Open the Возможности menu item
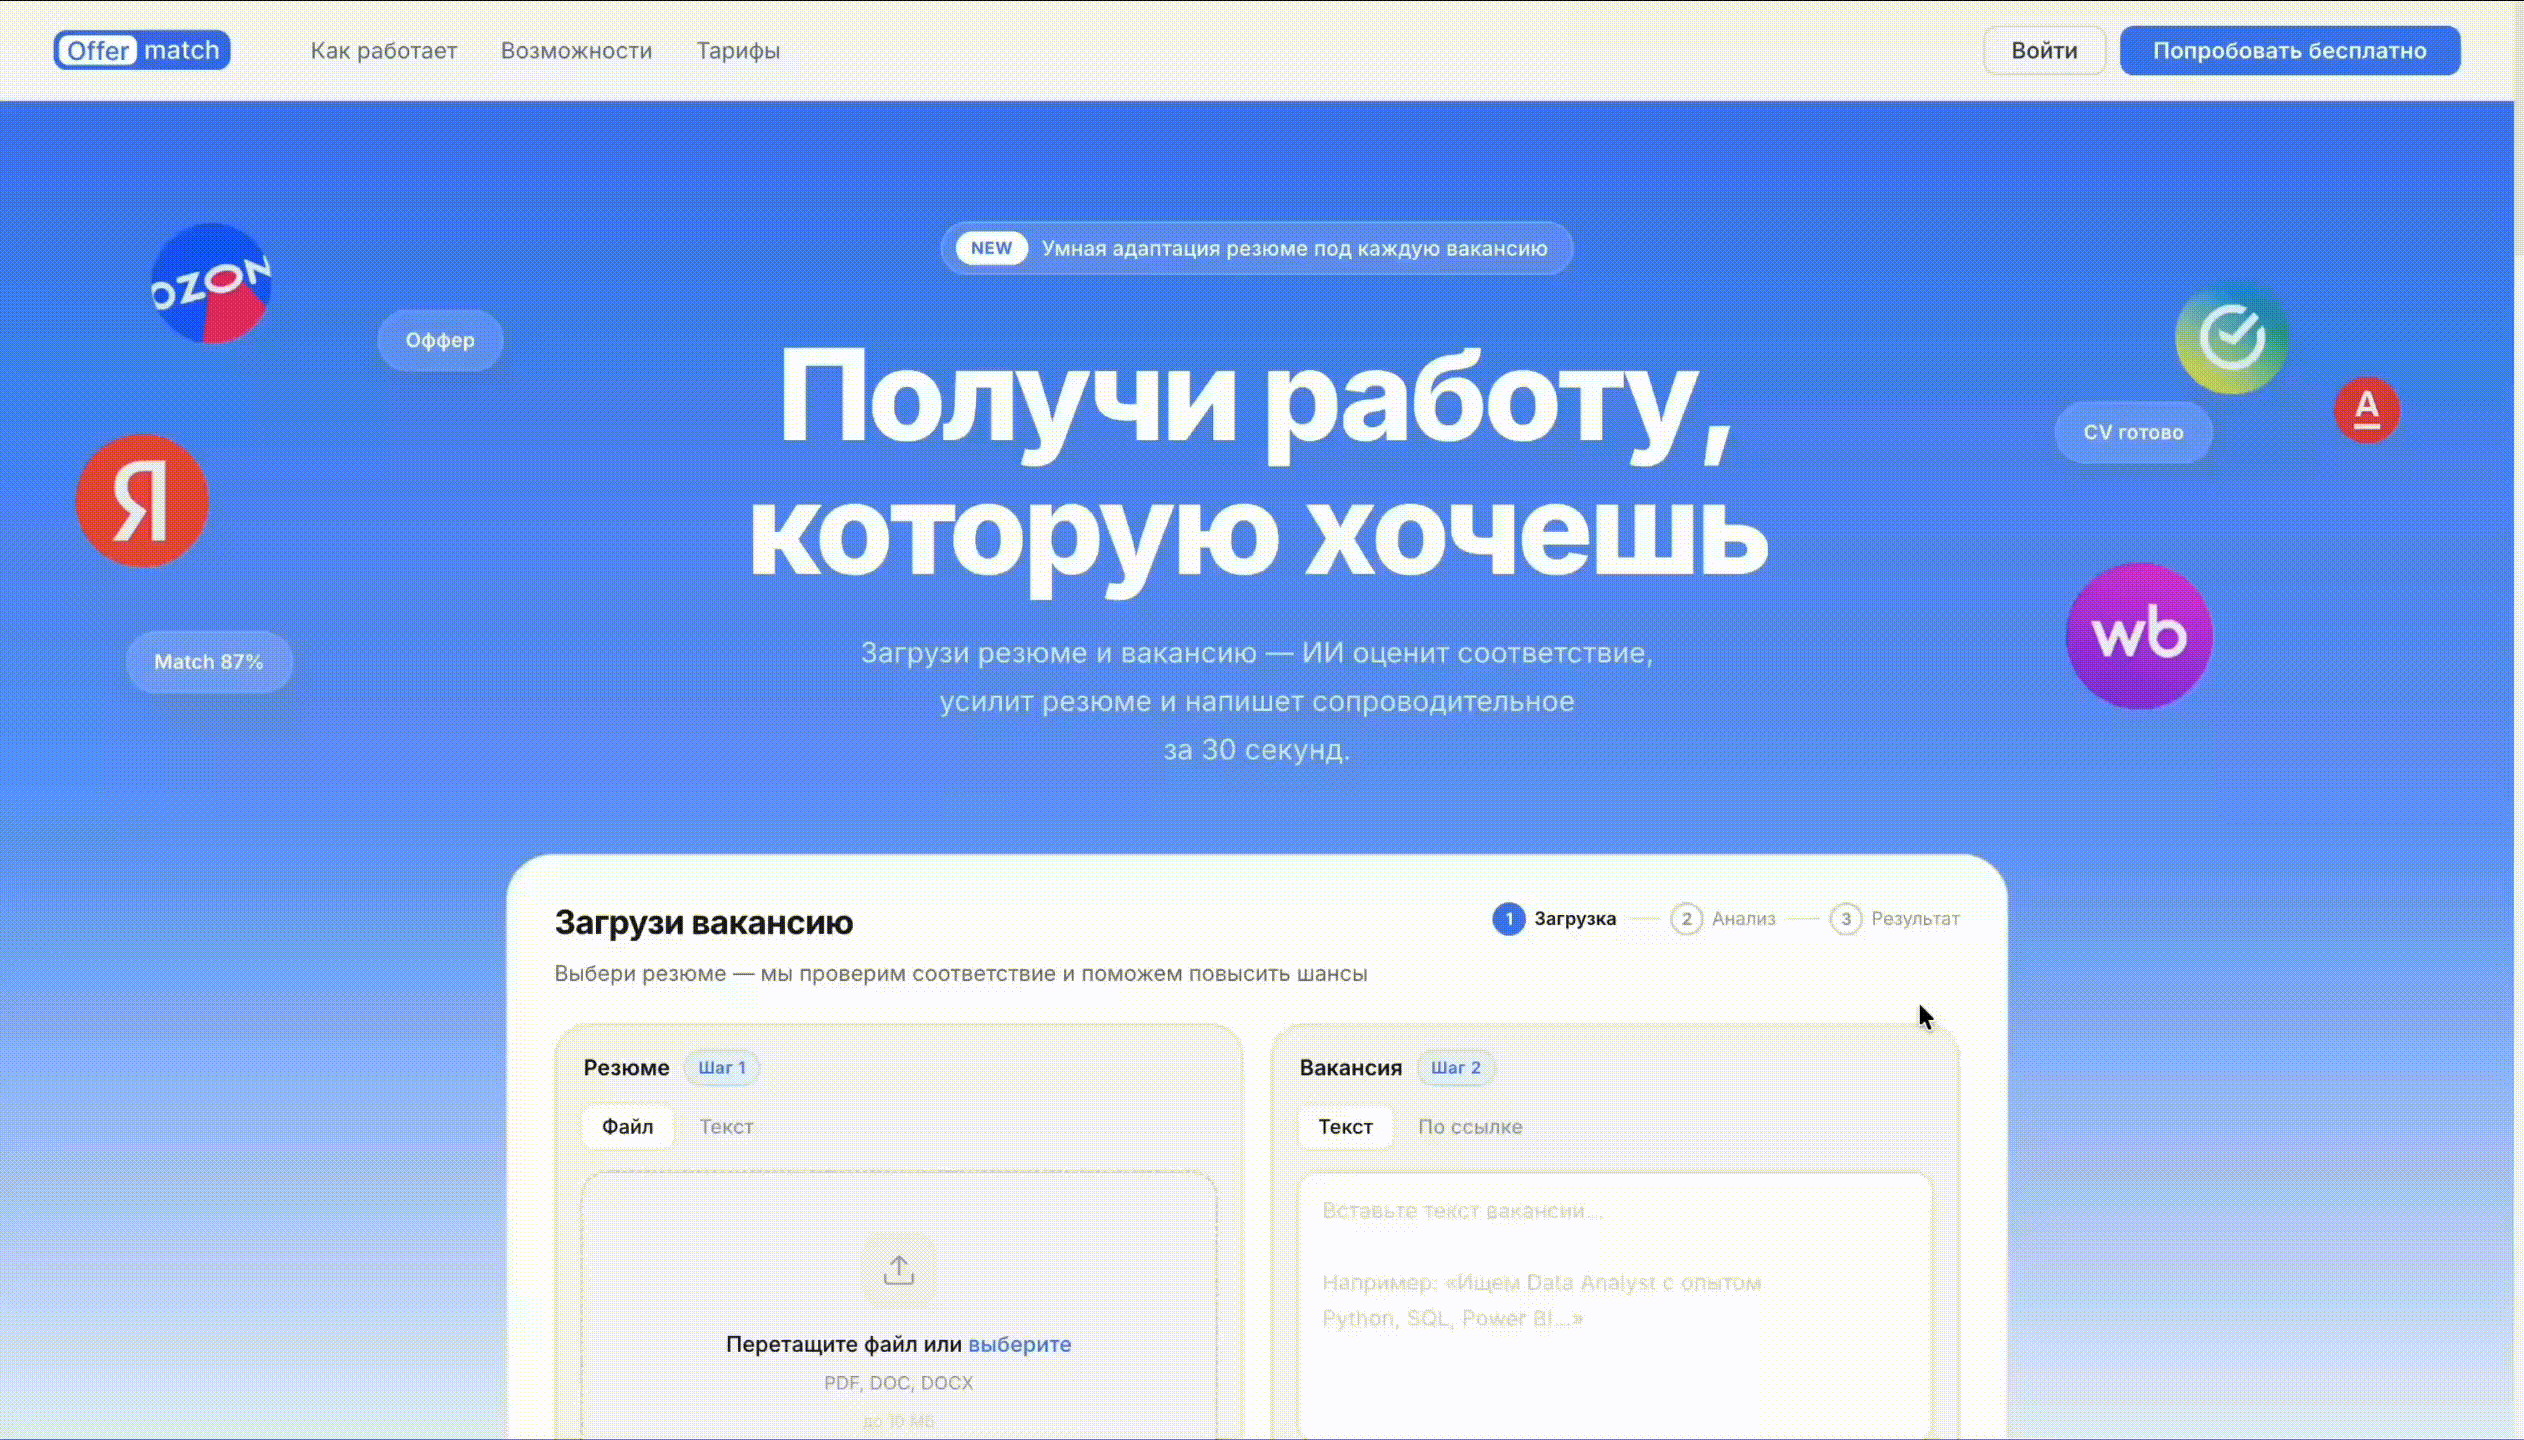The image size is (2524, 1440). (x=576, y=50)
